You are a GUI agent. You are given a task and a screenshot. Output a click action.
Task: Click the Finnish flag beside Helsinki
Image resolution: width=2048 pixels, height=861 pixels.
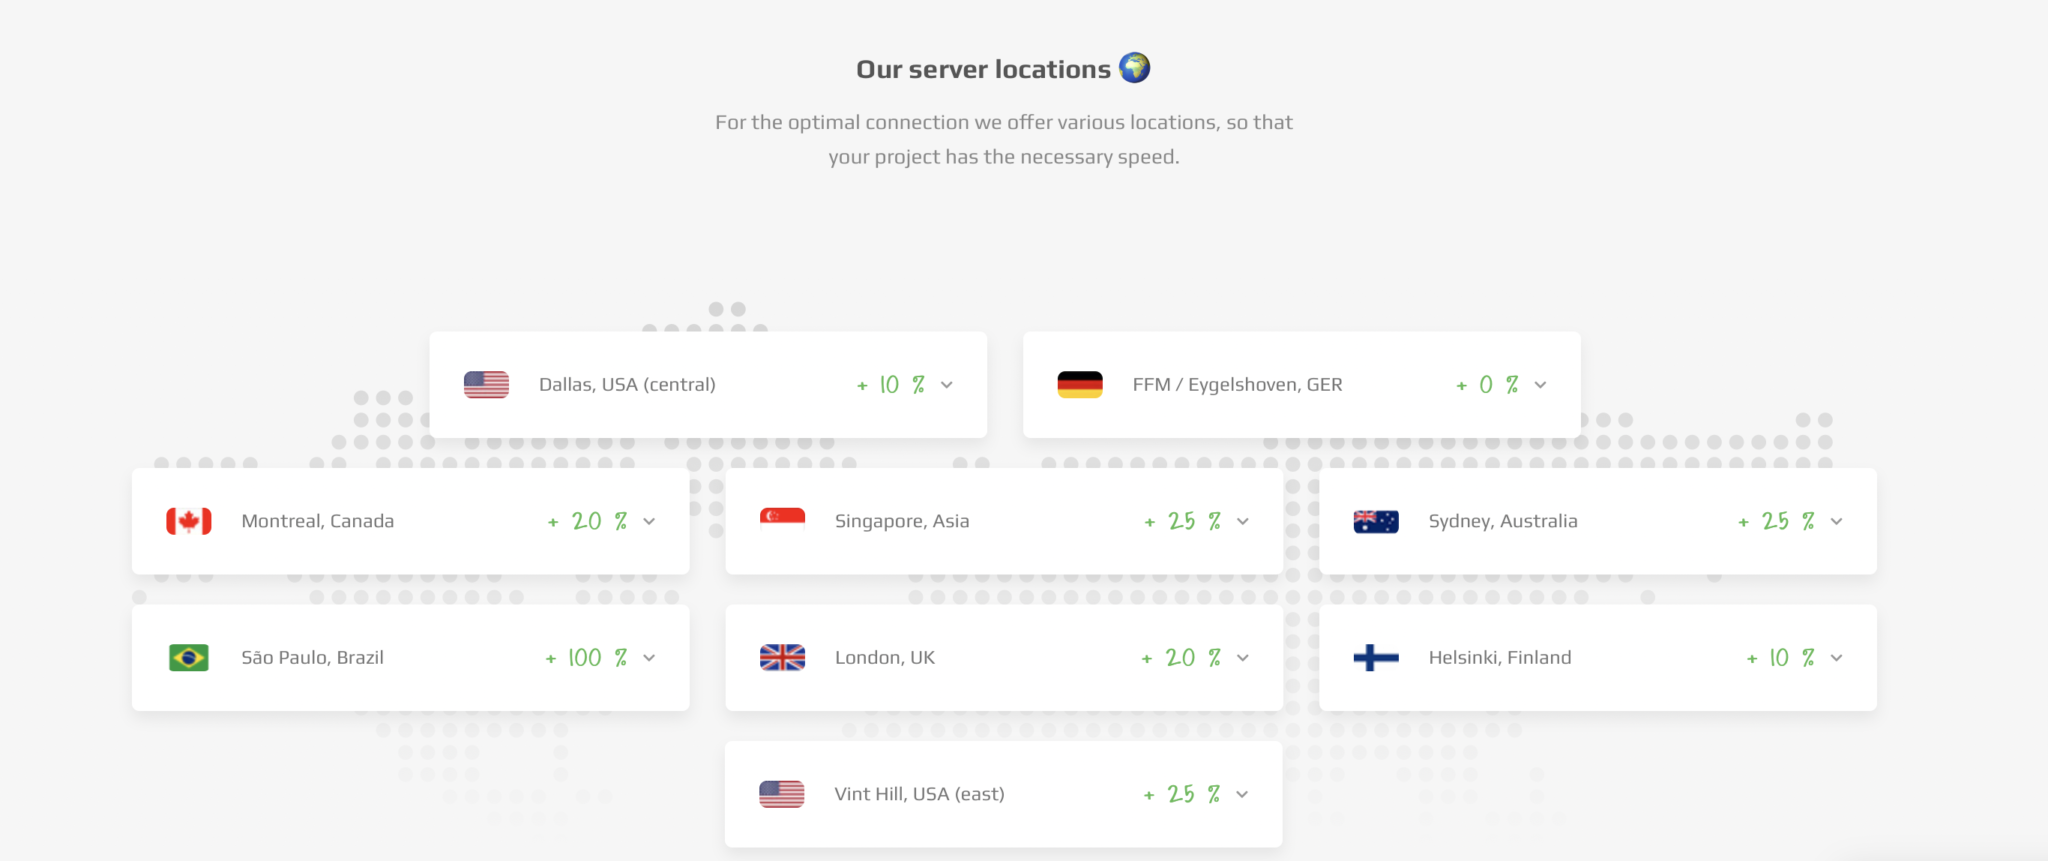pyautogui.click(x=1376, y=658)
